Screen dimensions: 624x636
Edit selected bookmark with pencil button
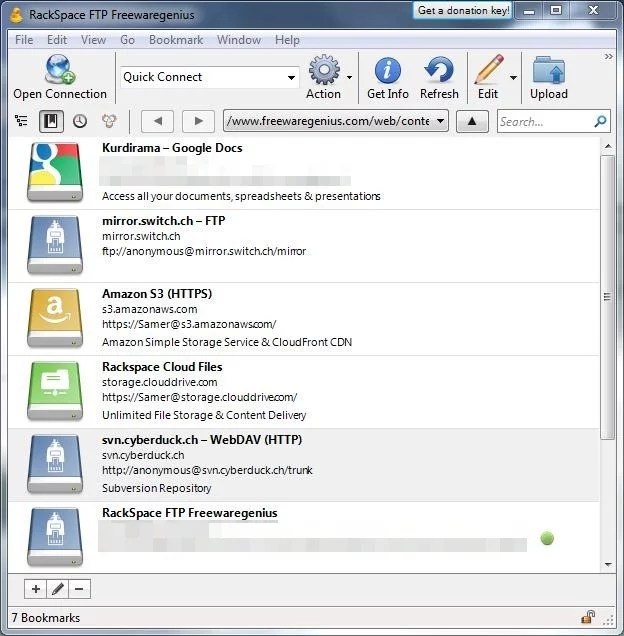pyautogui.click(x=58, y=589)
